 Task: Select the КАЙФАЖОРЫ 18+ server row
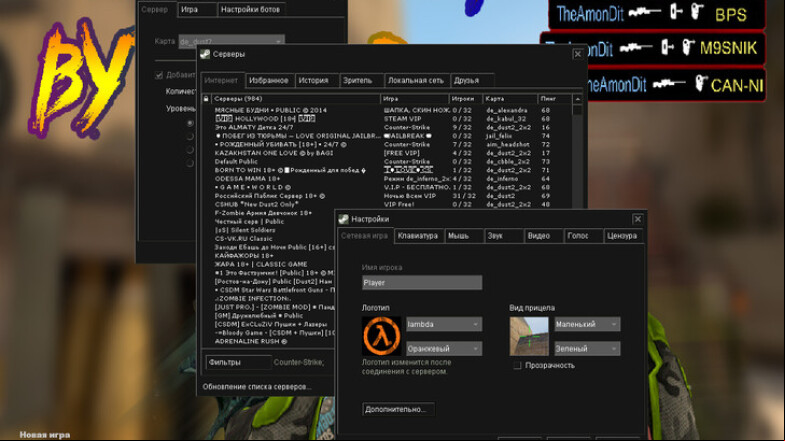coord(269,255)
